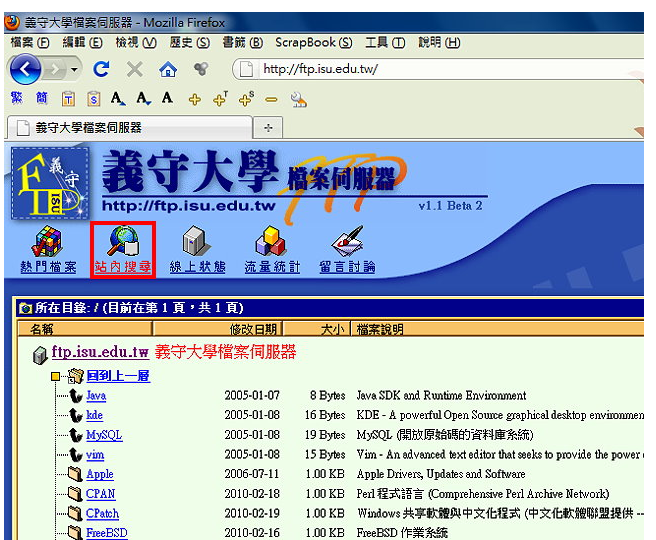Viewport: 656px width, 540px height.
Task: Click the yellow plus T icon
Action: (x=220, y=99)
